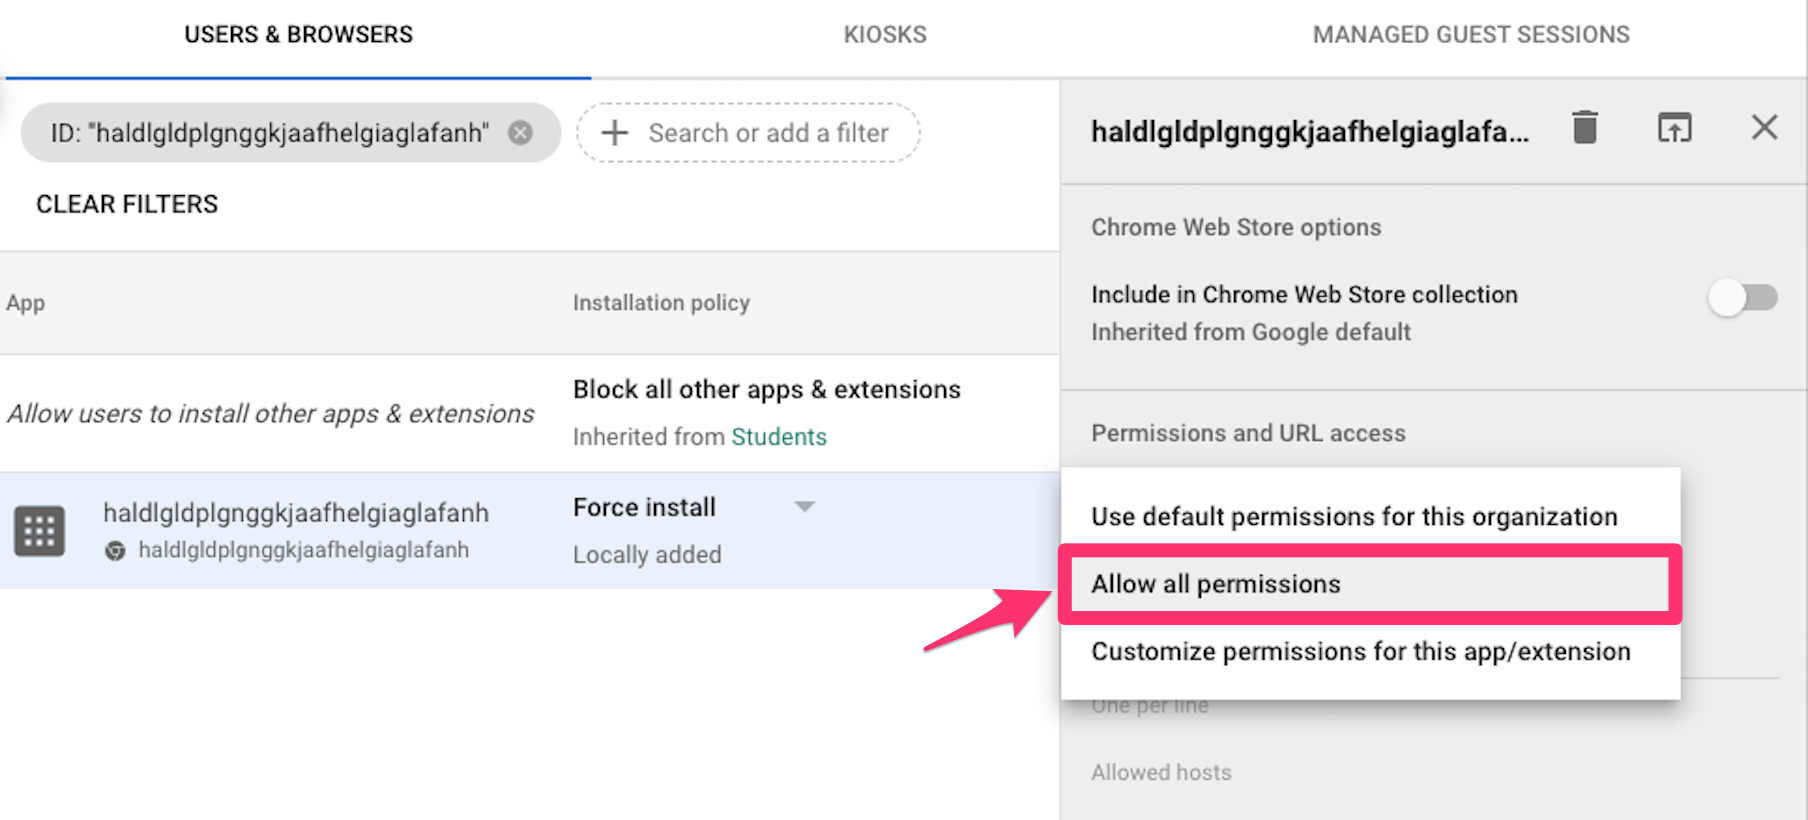This screenshot has width=1808, height=820.
Task: Remove the ID filter chip with its X icon
Action: click(520, 131)
